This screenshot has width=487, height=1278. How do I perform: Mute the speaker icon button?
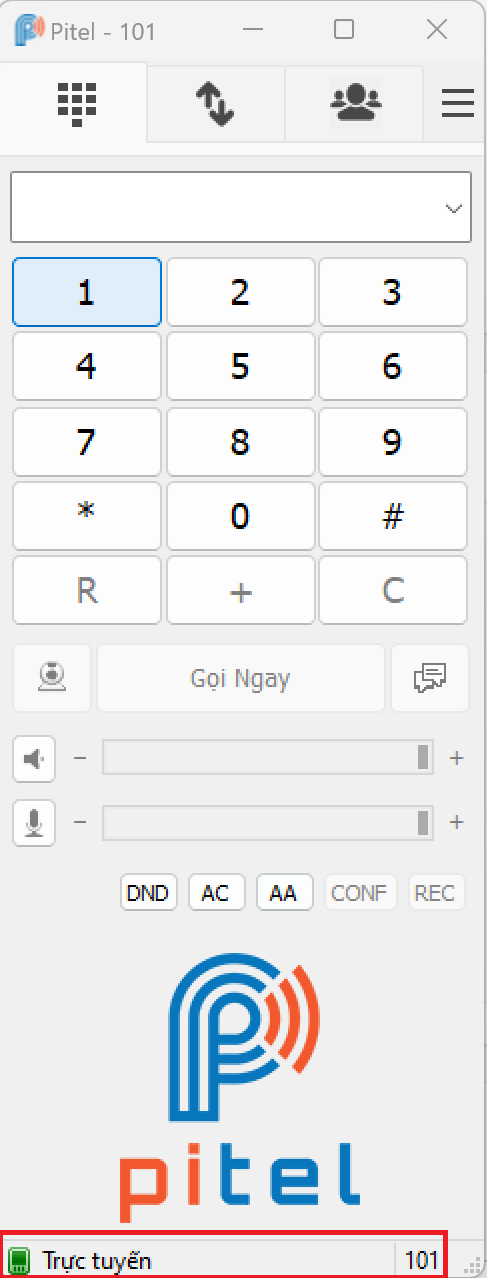point(34,759)
